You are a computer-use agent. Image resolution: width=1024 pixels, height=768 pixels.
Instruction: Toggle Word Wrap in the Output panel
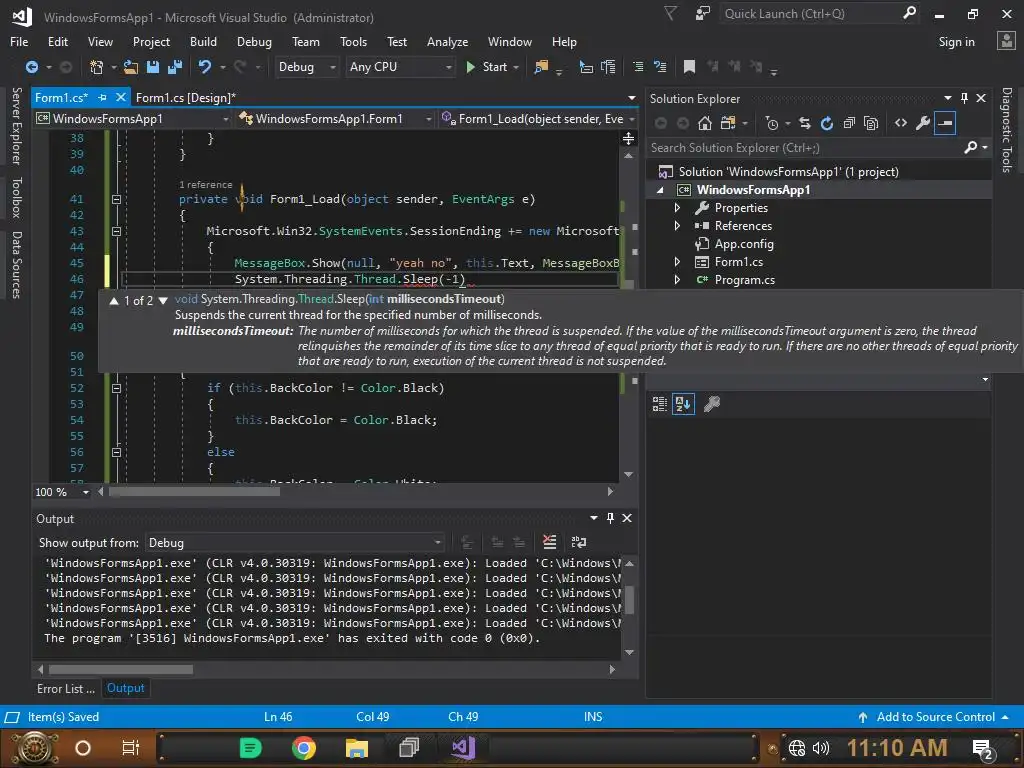[579, 542]
